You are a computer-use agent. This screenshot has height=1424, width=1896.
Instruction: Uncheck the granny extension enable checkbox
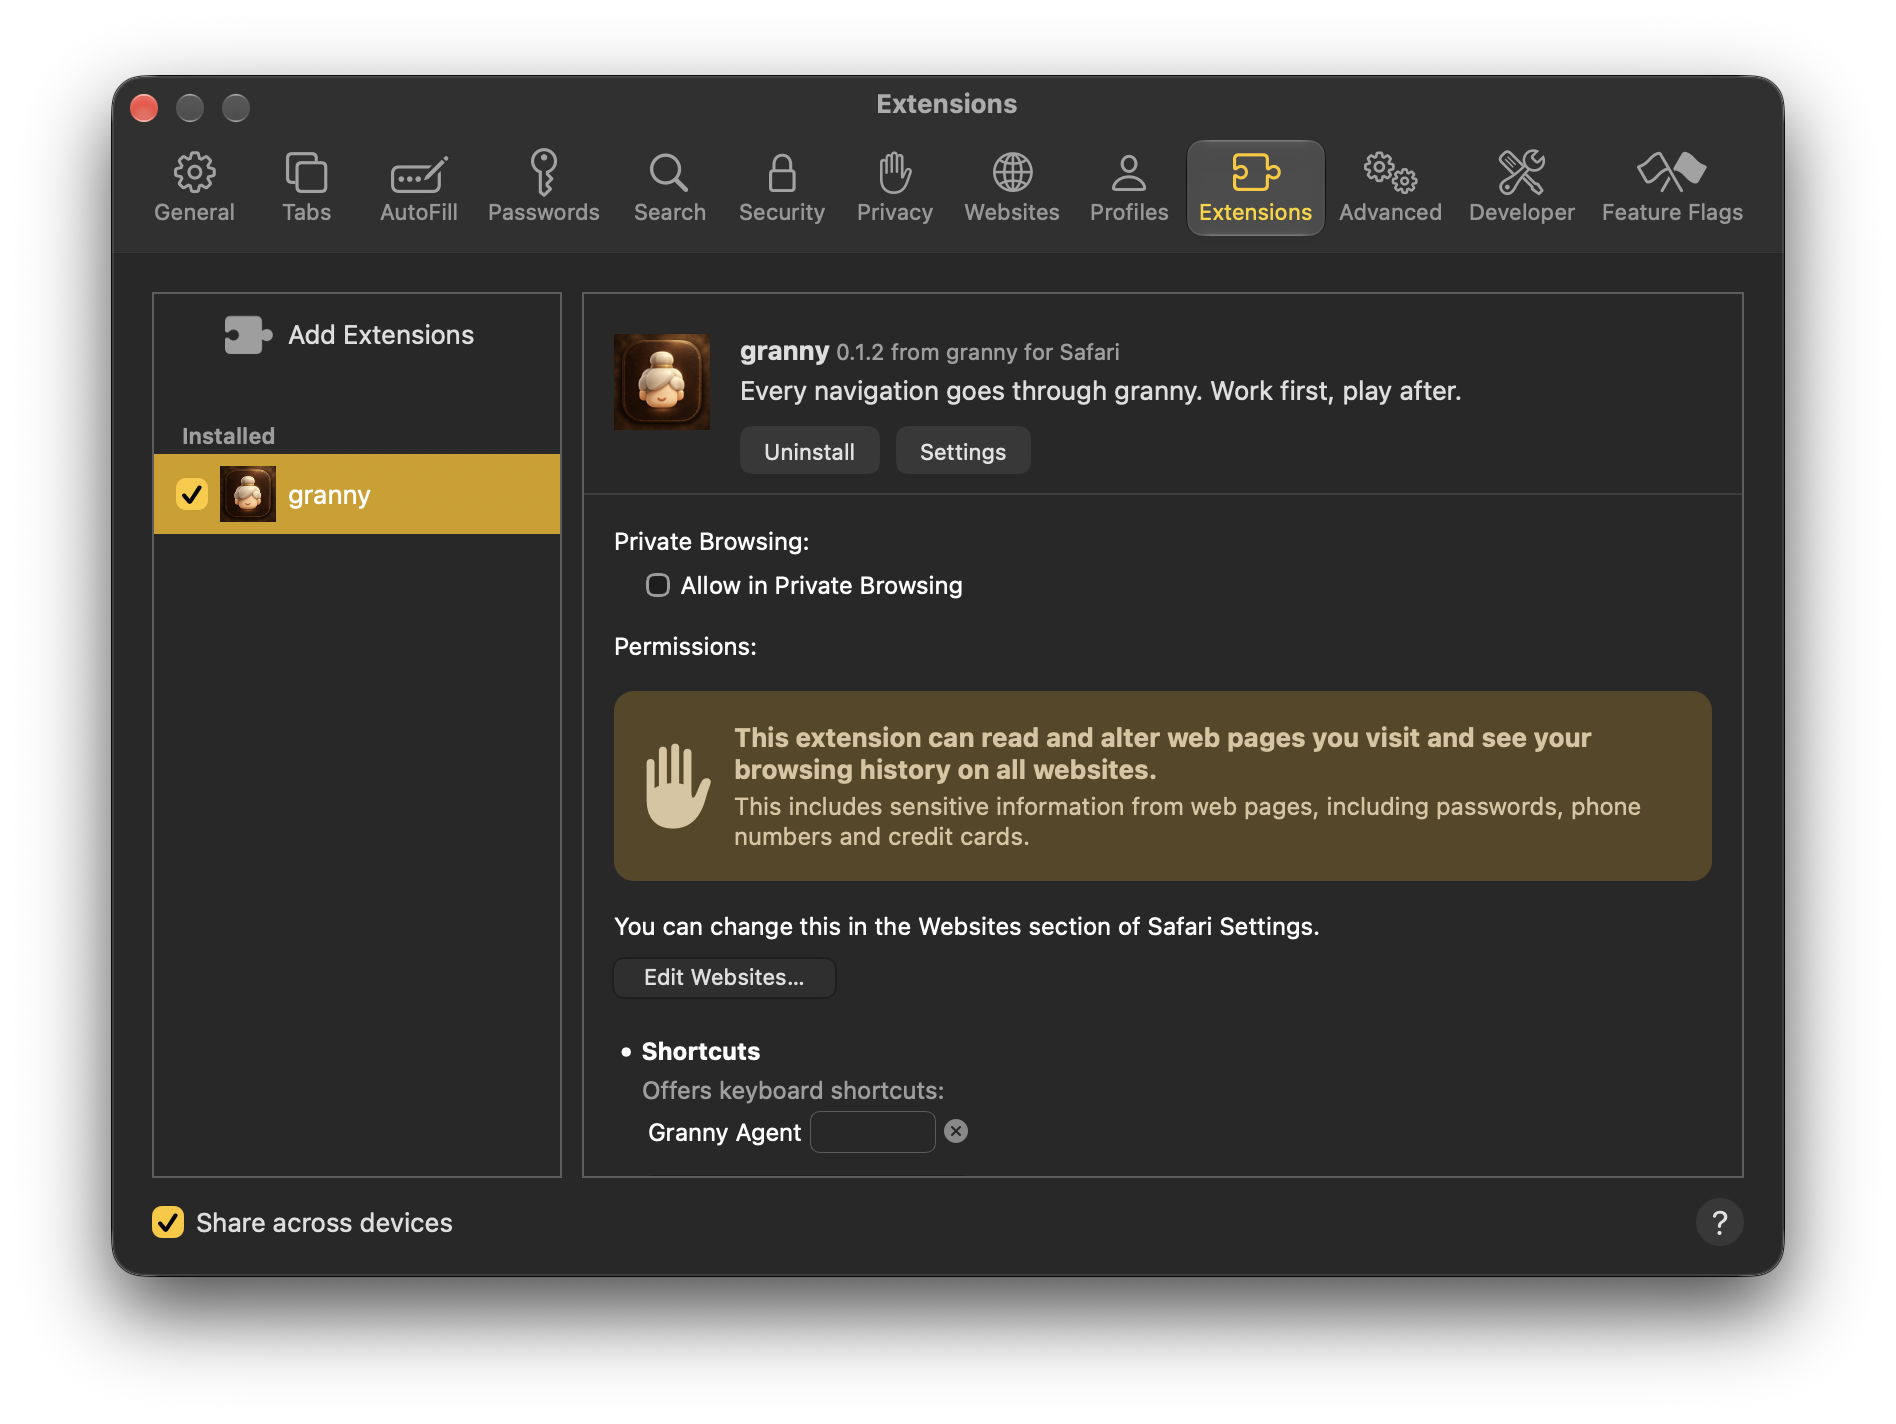pos(191,494)
